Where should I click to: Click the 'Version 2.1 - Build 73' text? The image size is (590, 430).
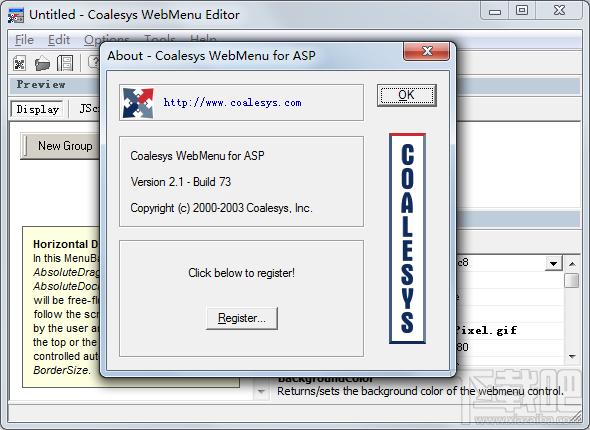(181, 182)
